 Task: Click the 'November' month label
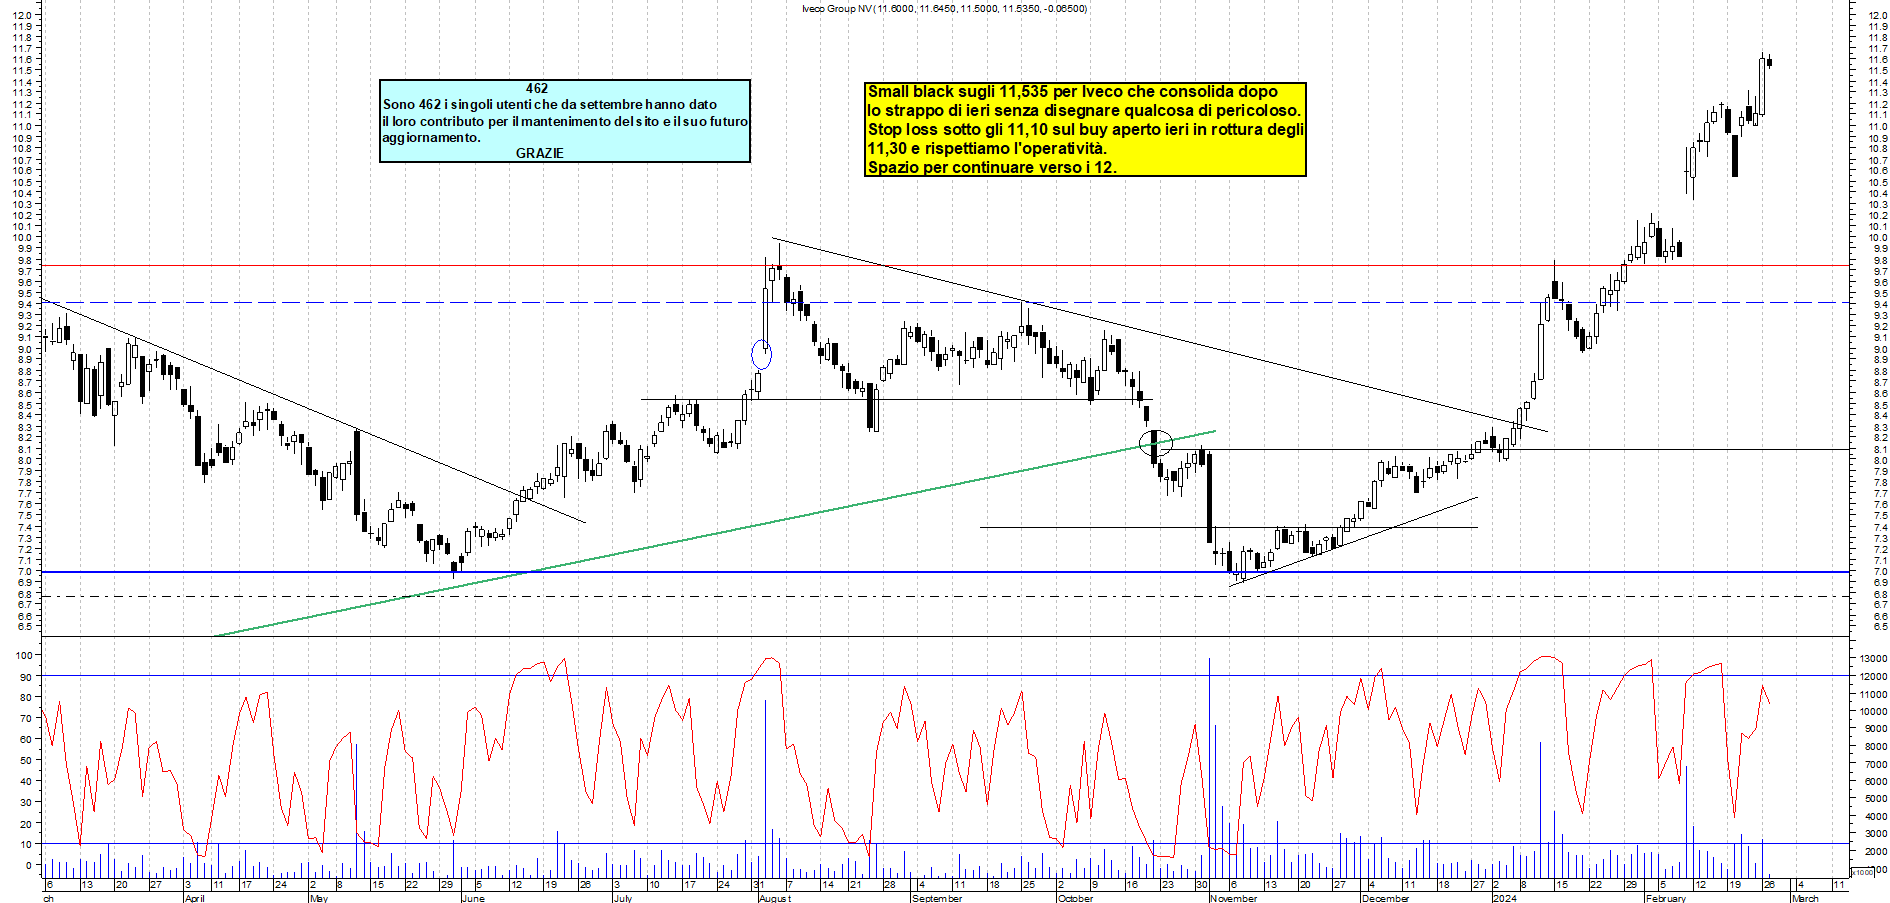pos(1233,898)
